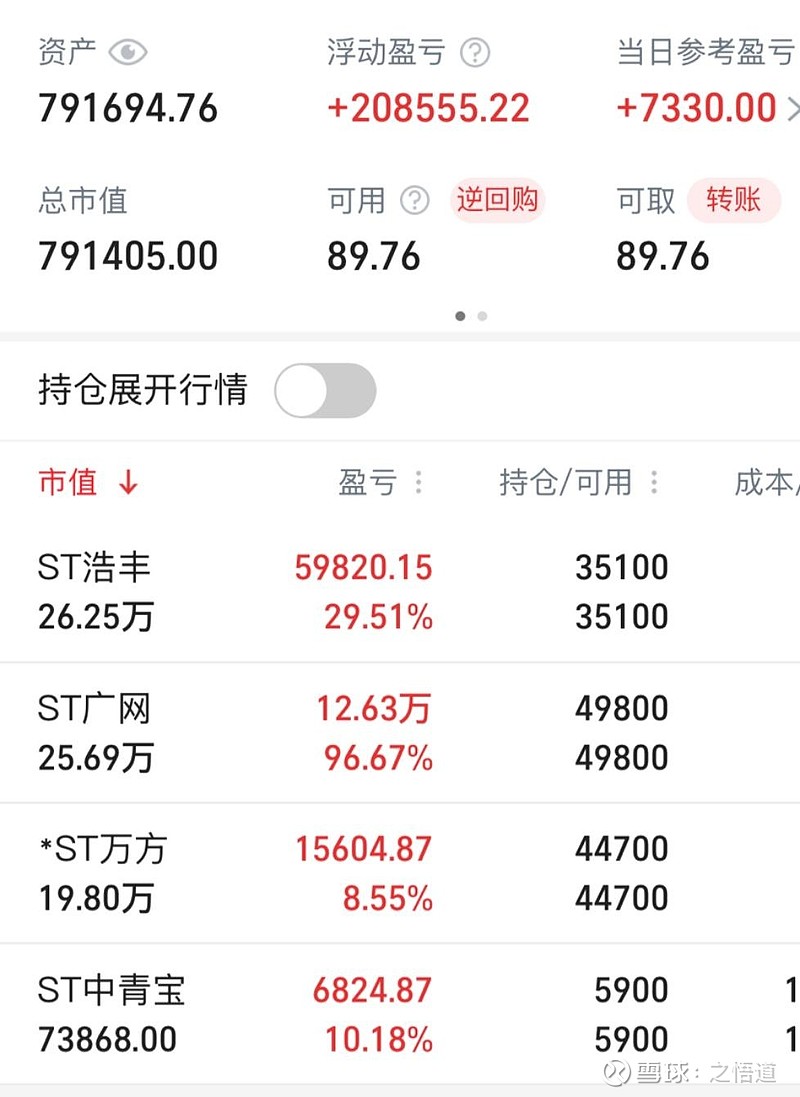The width and height of the screenshot is (800, 1097).
Task: Toggle the asset visibility eye icon
Action: (128, 52)
